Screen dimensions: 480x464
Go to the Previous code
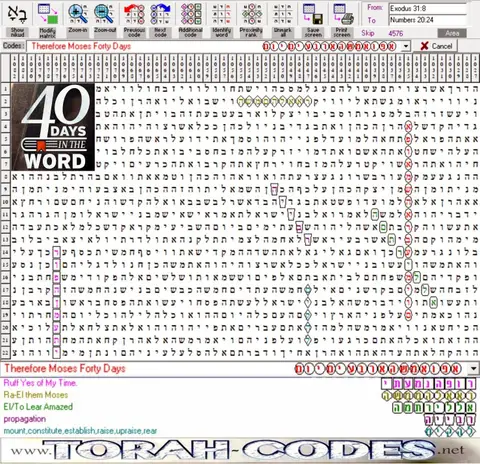point(134,14)
